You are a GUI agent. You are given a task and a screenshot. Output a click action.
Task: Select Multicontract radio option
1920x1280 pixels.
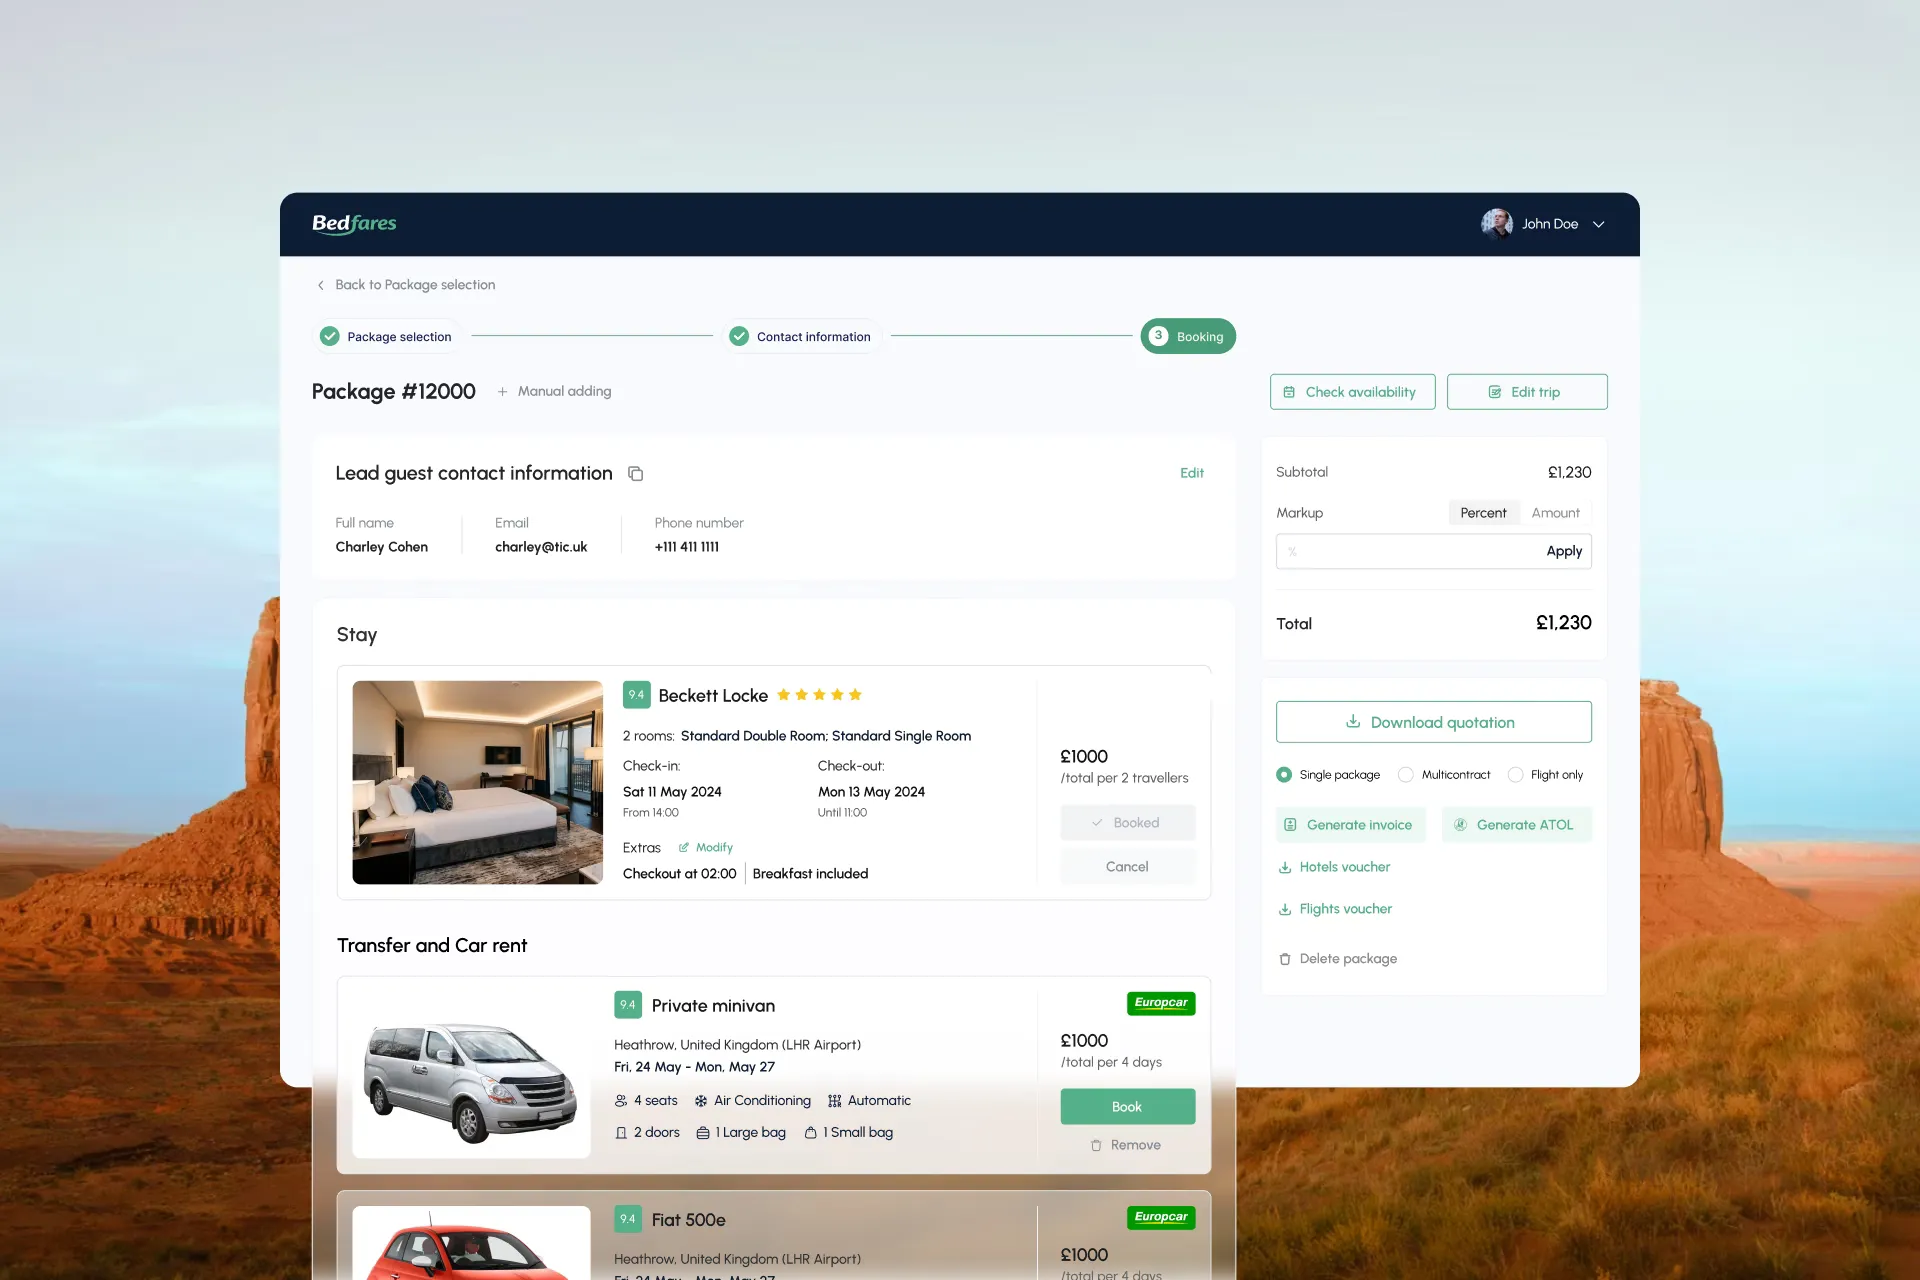tap(1406, 775)
